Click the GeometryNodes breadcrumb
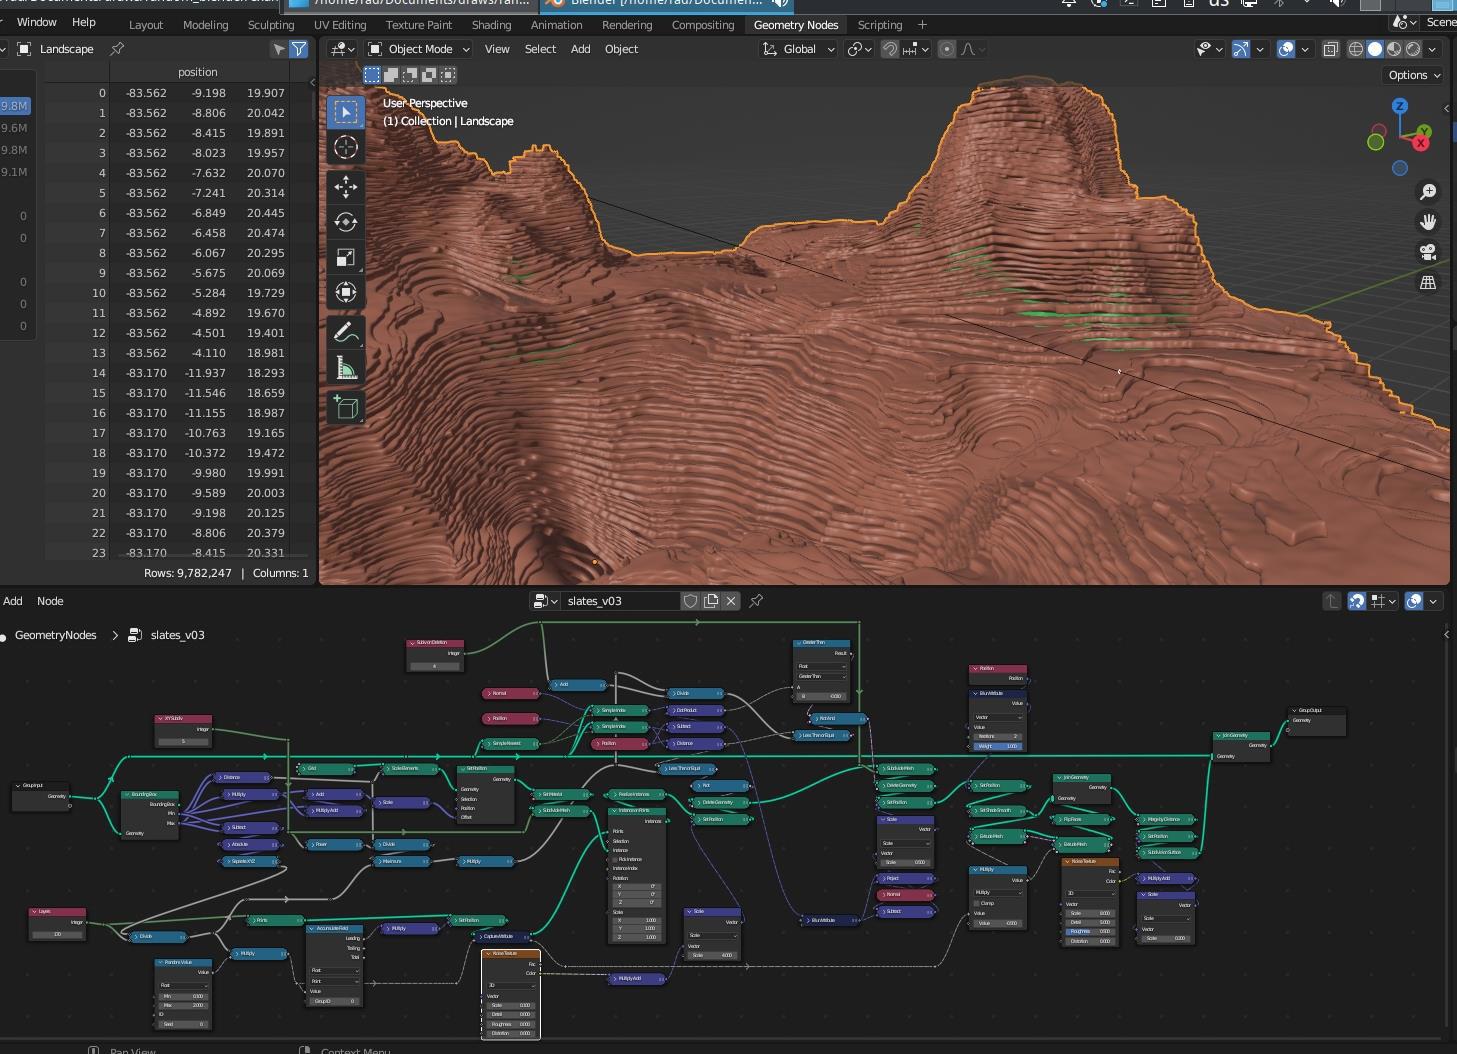1457x1054 pixels. coord(56,635)
